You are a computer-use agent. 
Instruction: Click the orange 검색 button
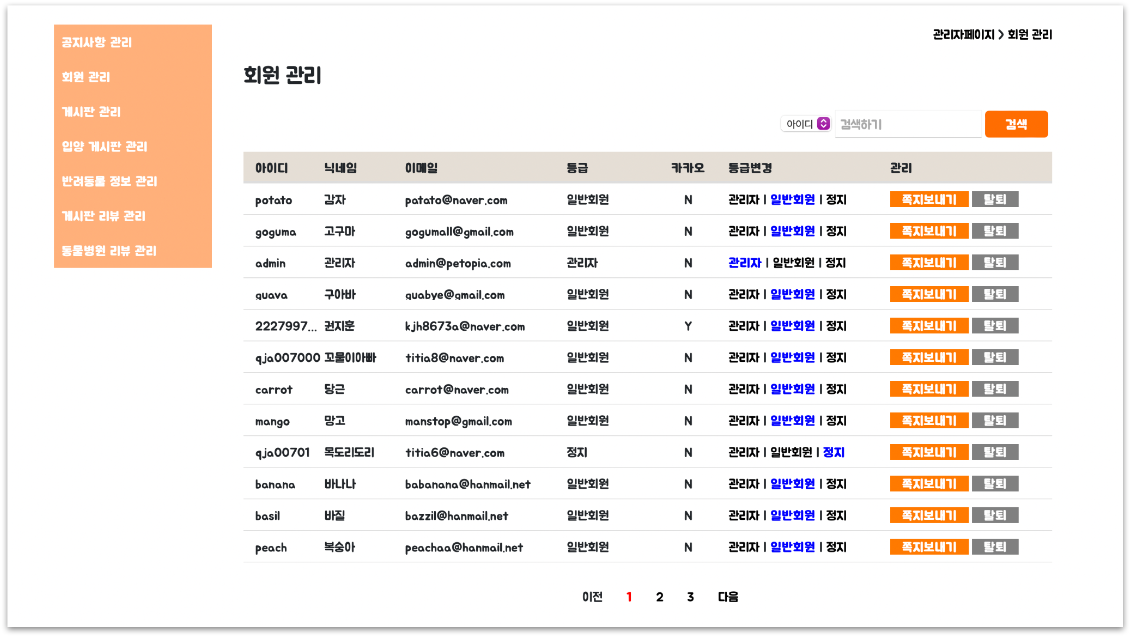pyautogui.click(x=1016, y=124)
